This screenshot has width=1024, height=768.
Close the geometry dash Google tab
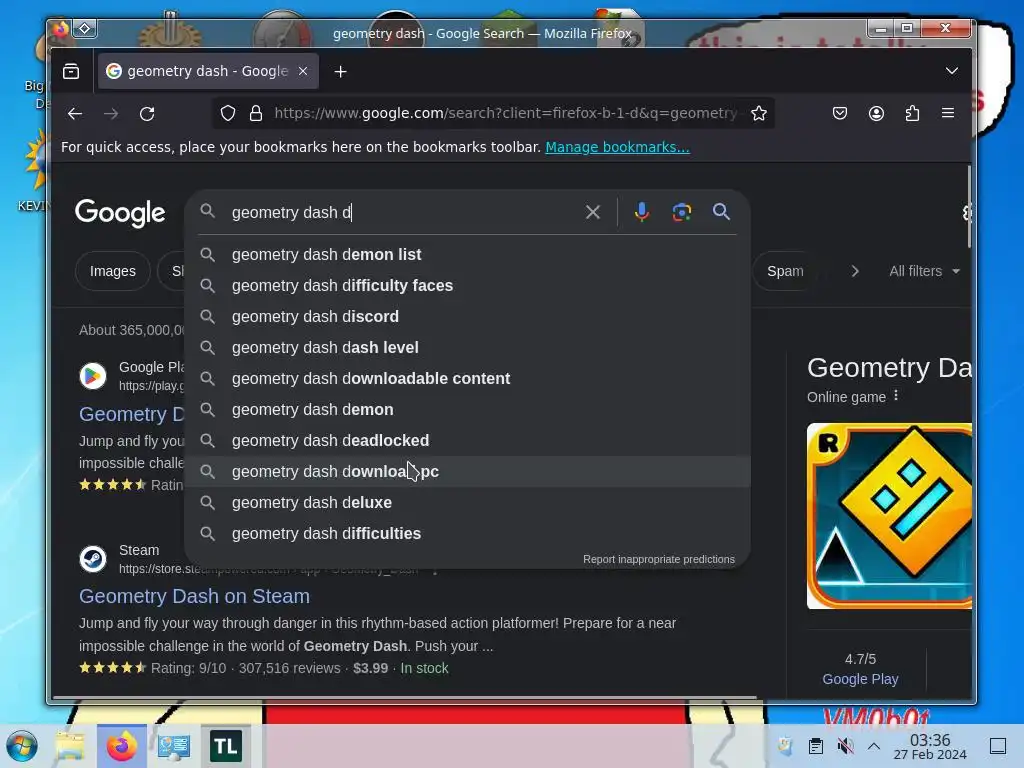[x=303, y=71]
